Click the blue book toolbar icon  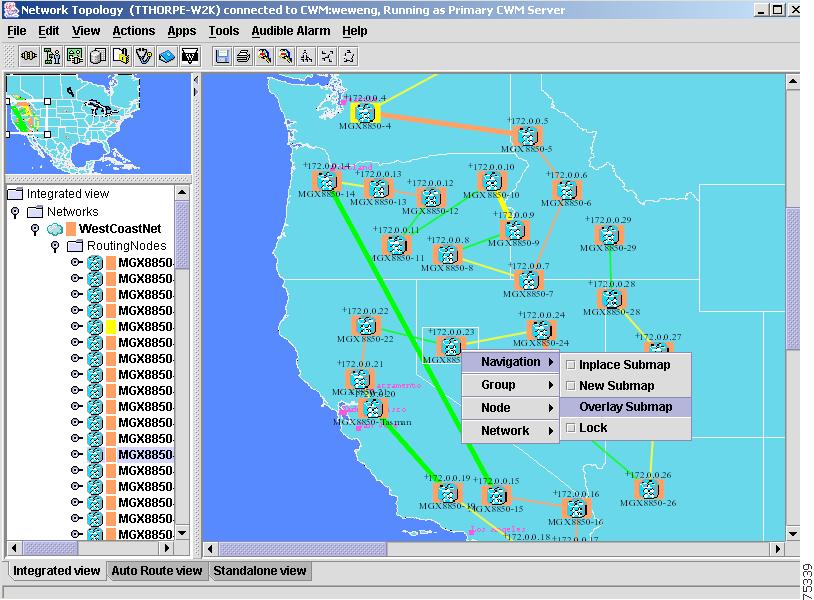[x=167, y=56]
